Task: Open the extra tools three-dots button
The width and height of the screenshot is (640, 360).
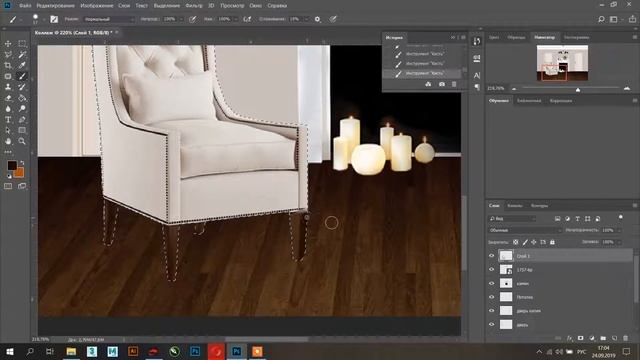Action: (8, 152)
